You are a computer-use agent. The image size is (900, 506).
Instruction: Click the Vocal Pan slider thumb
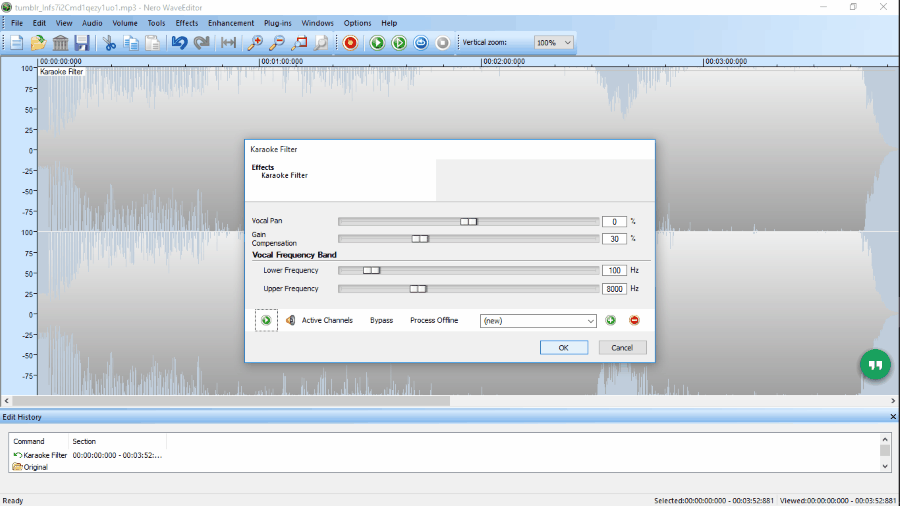tap(468, 221)
